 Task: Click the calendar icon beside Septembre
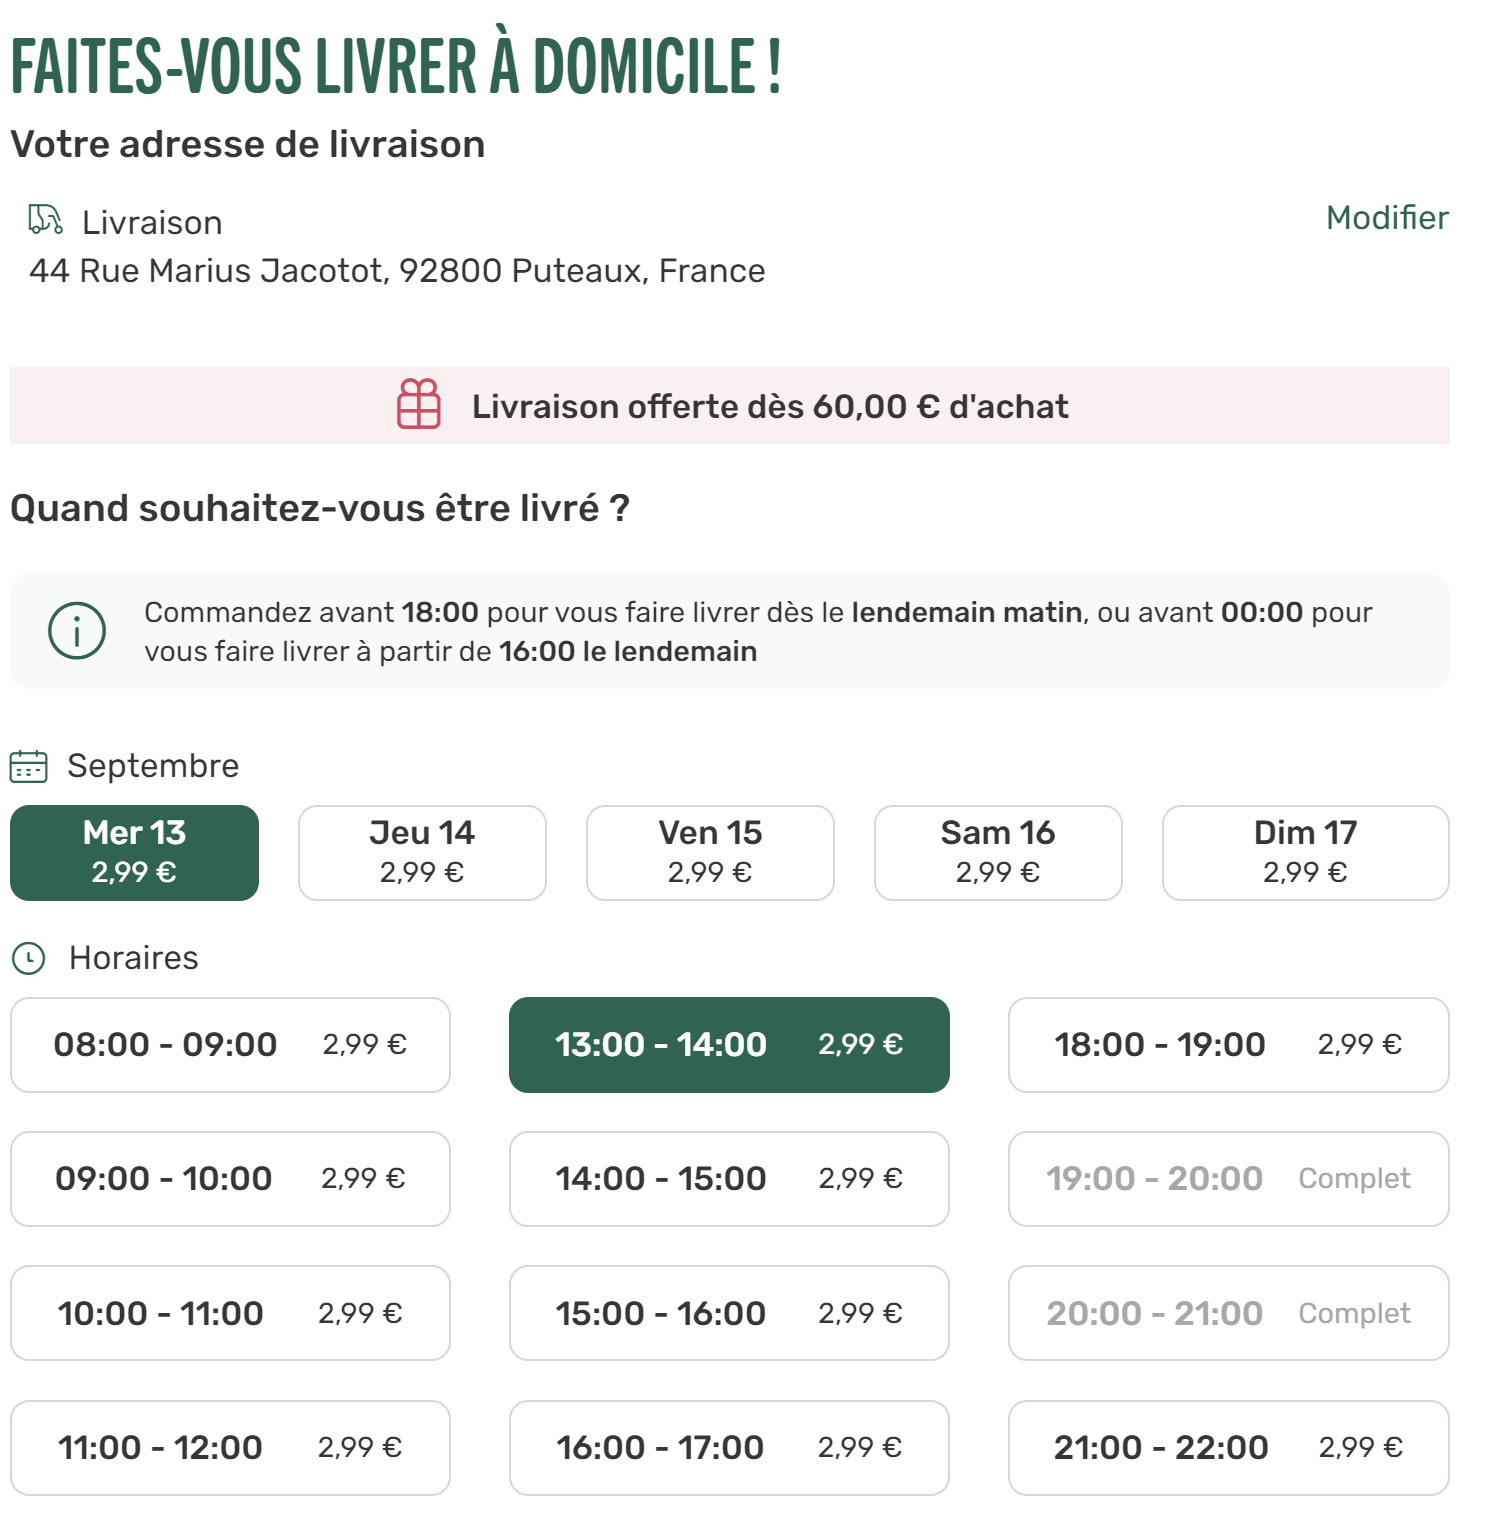(29, 767)
